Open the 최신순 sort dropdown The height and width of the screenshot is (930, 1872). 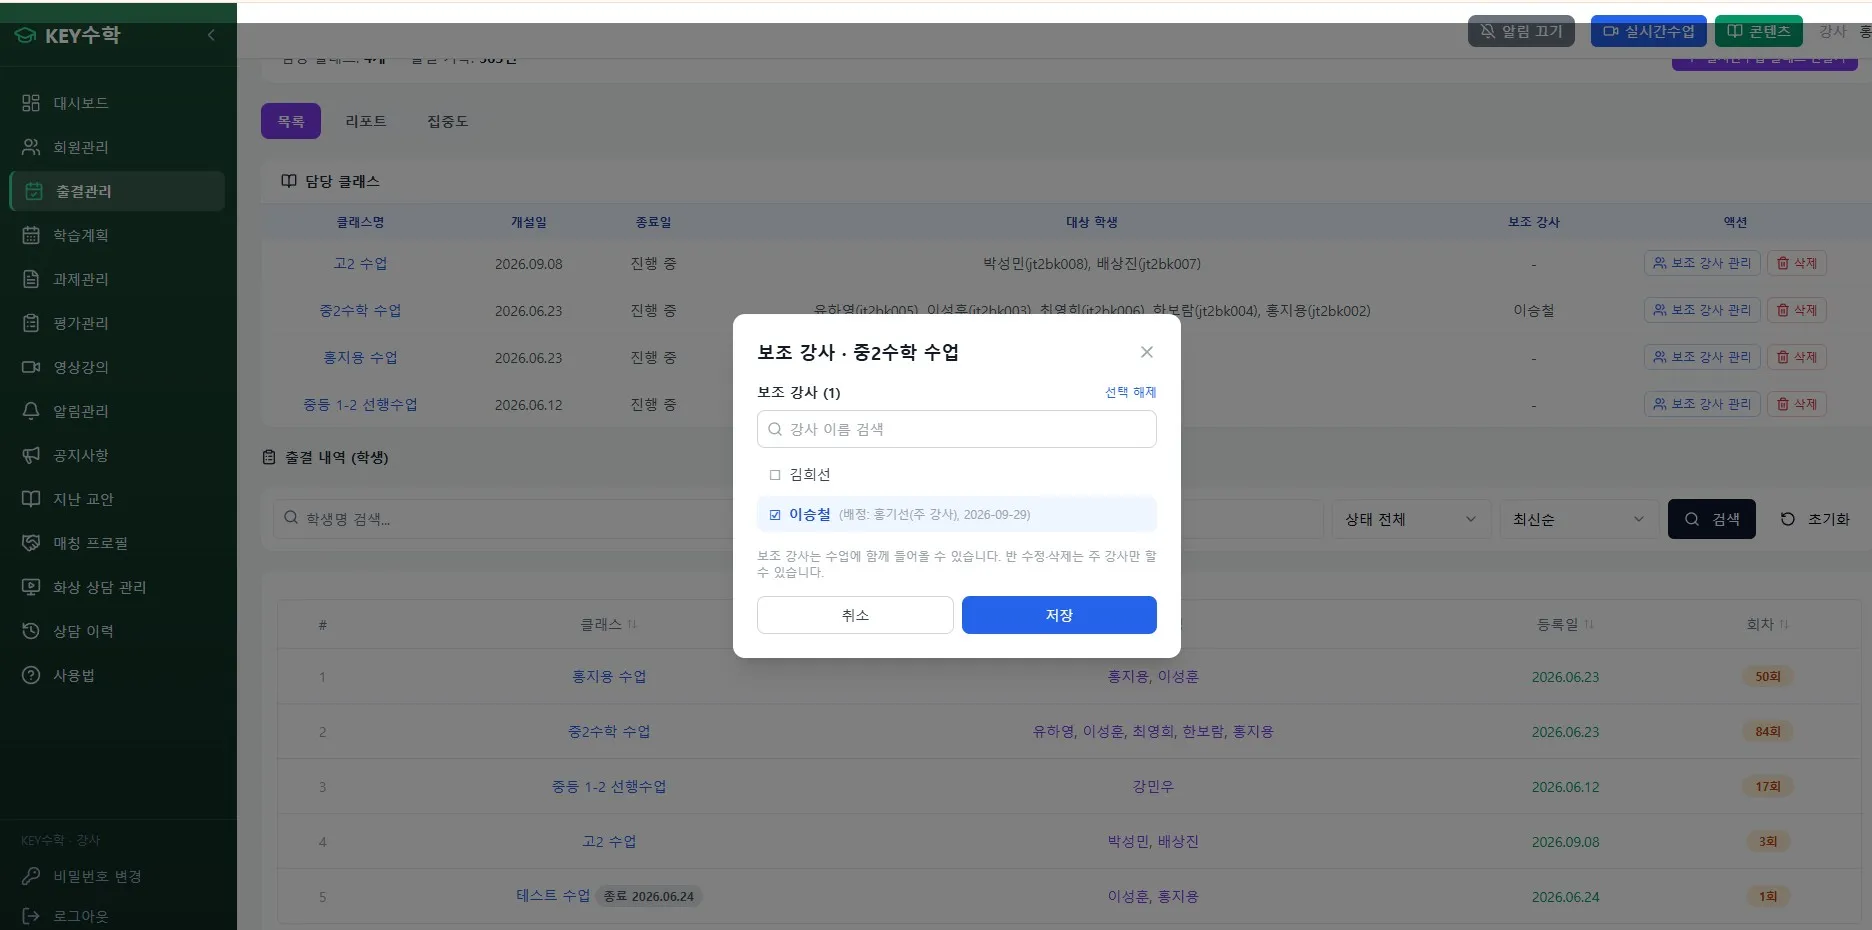point(1579,519)
